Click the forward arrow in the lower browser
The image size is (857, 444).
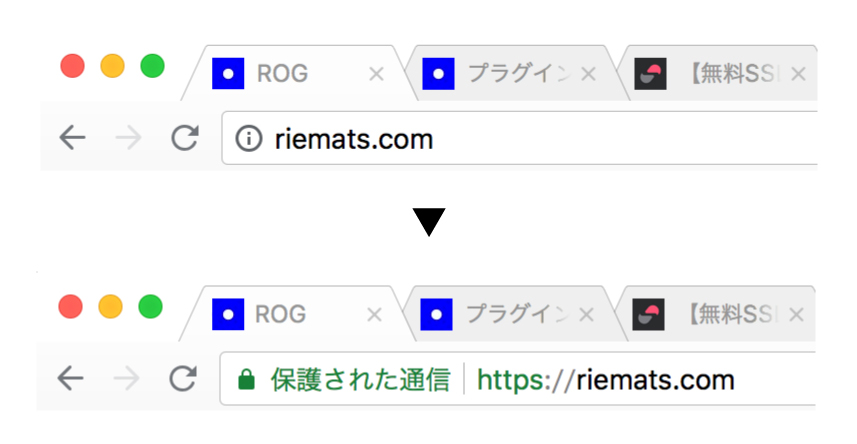click(126, 378)
